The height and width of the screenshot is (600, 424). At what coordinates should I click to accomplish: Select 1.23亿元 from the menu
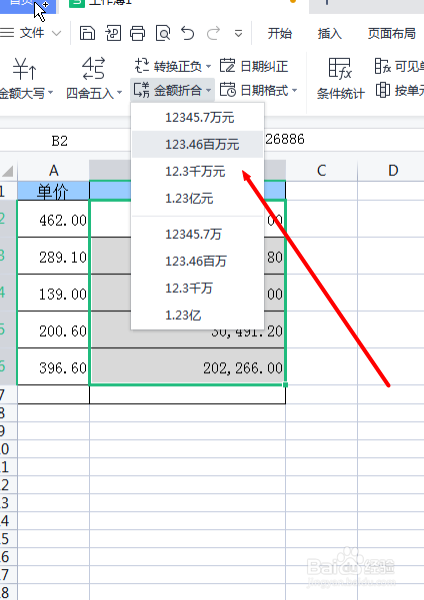(197, 199)
